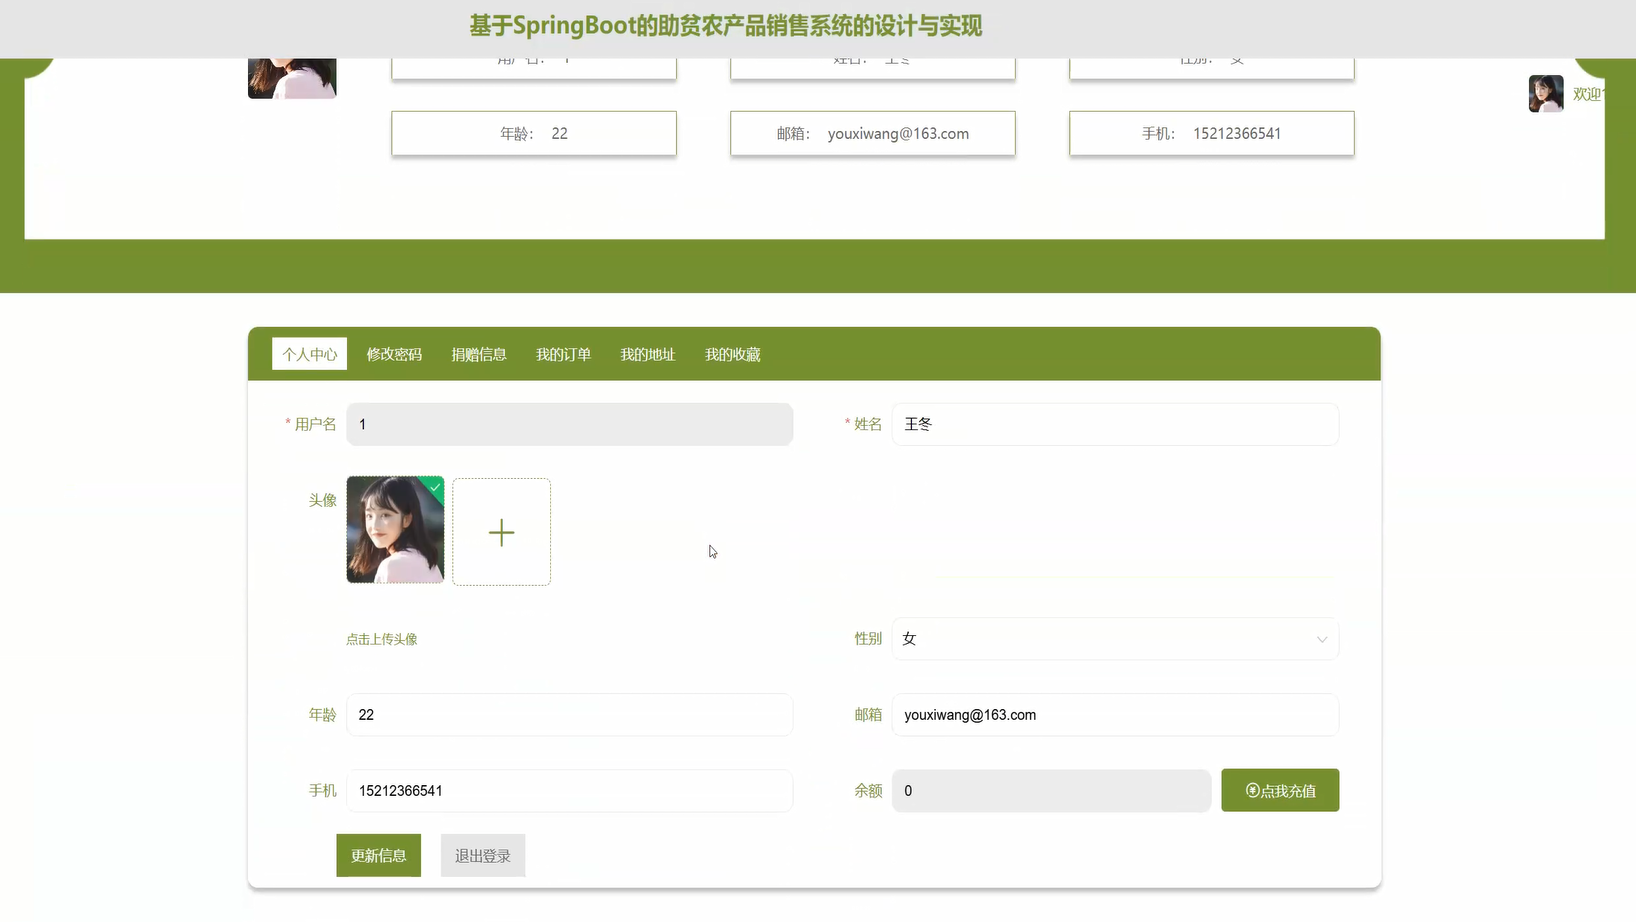Click the 邮箱 email input field
The height and width of the screenshot is (922, 1636).
pos(1115,714)
